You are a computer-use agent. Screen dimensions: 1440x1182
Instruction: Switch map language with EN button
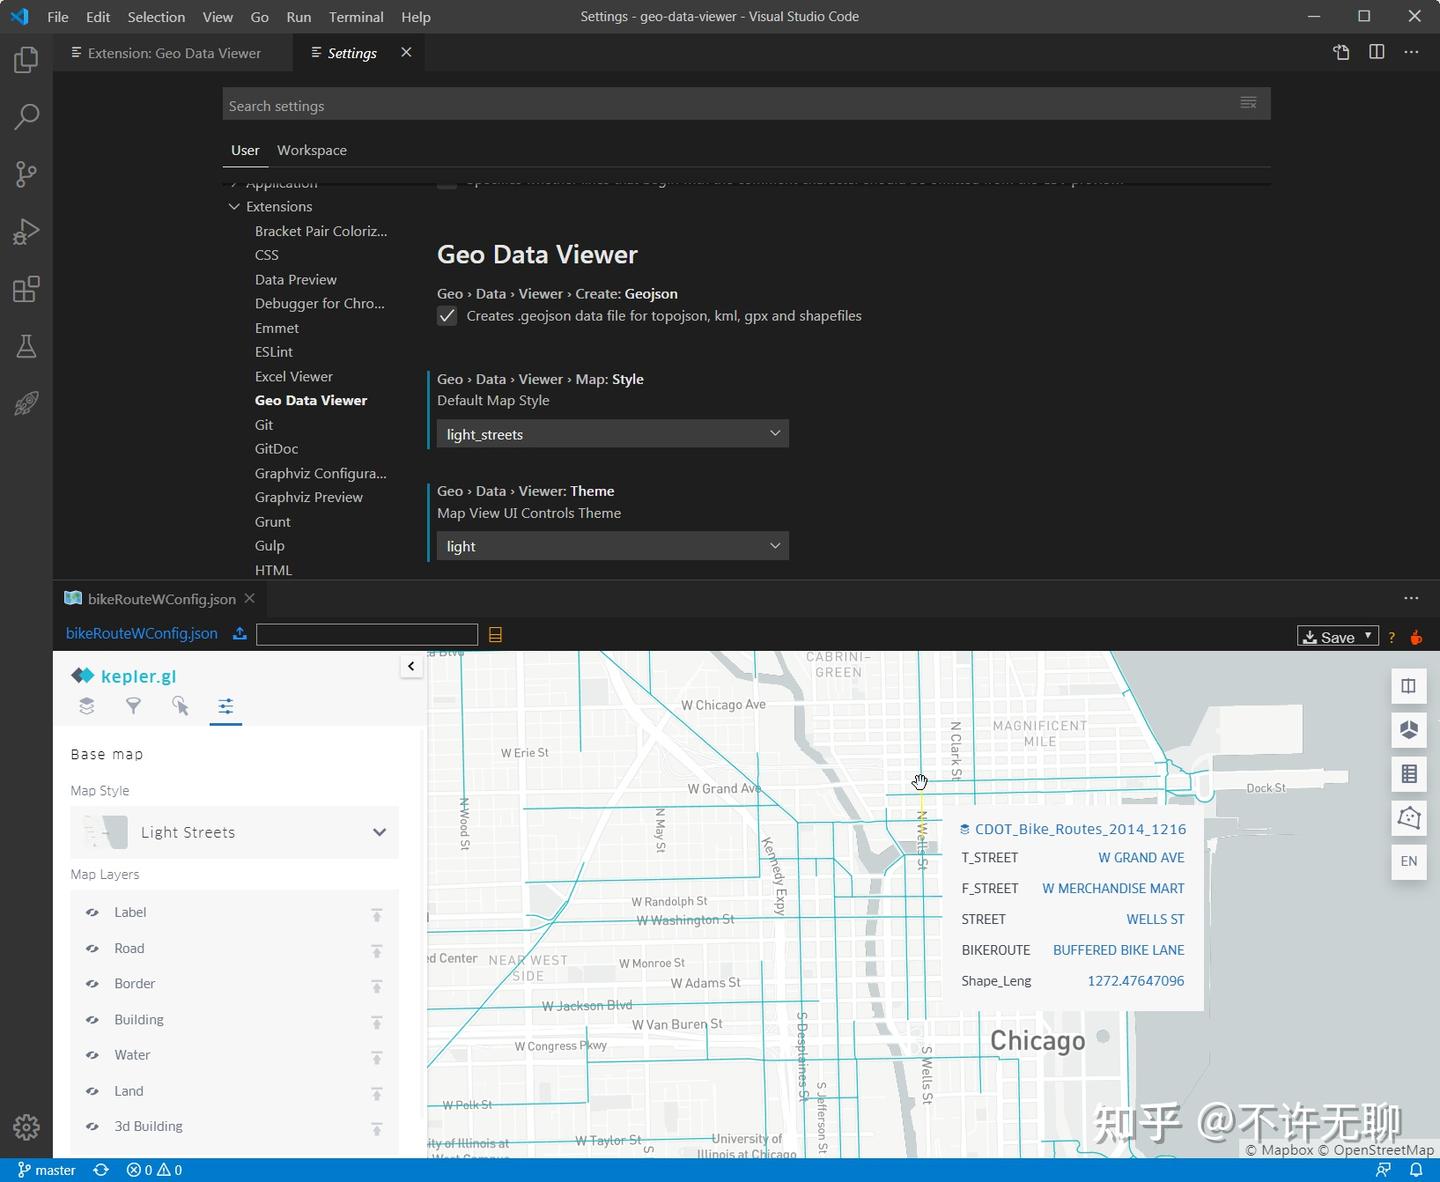point(1409,862)
